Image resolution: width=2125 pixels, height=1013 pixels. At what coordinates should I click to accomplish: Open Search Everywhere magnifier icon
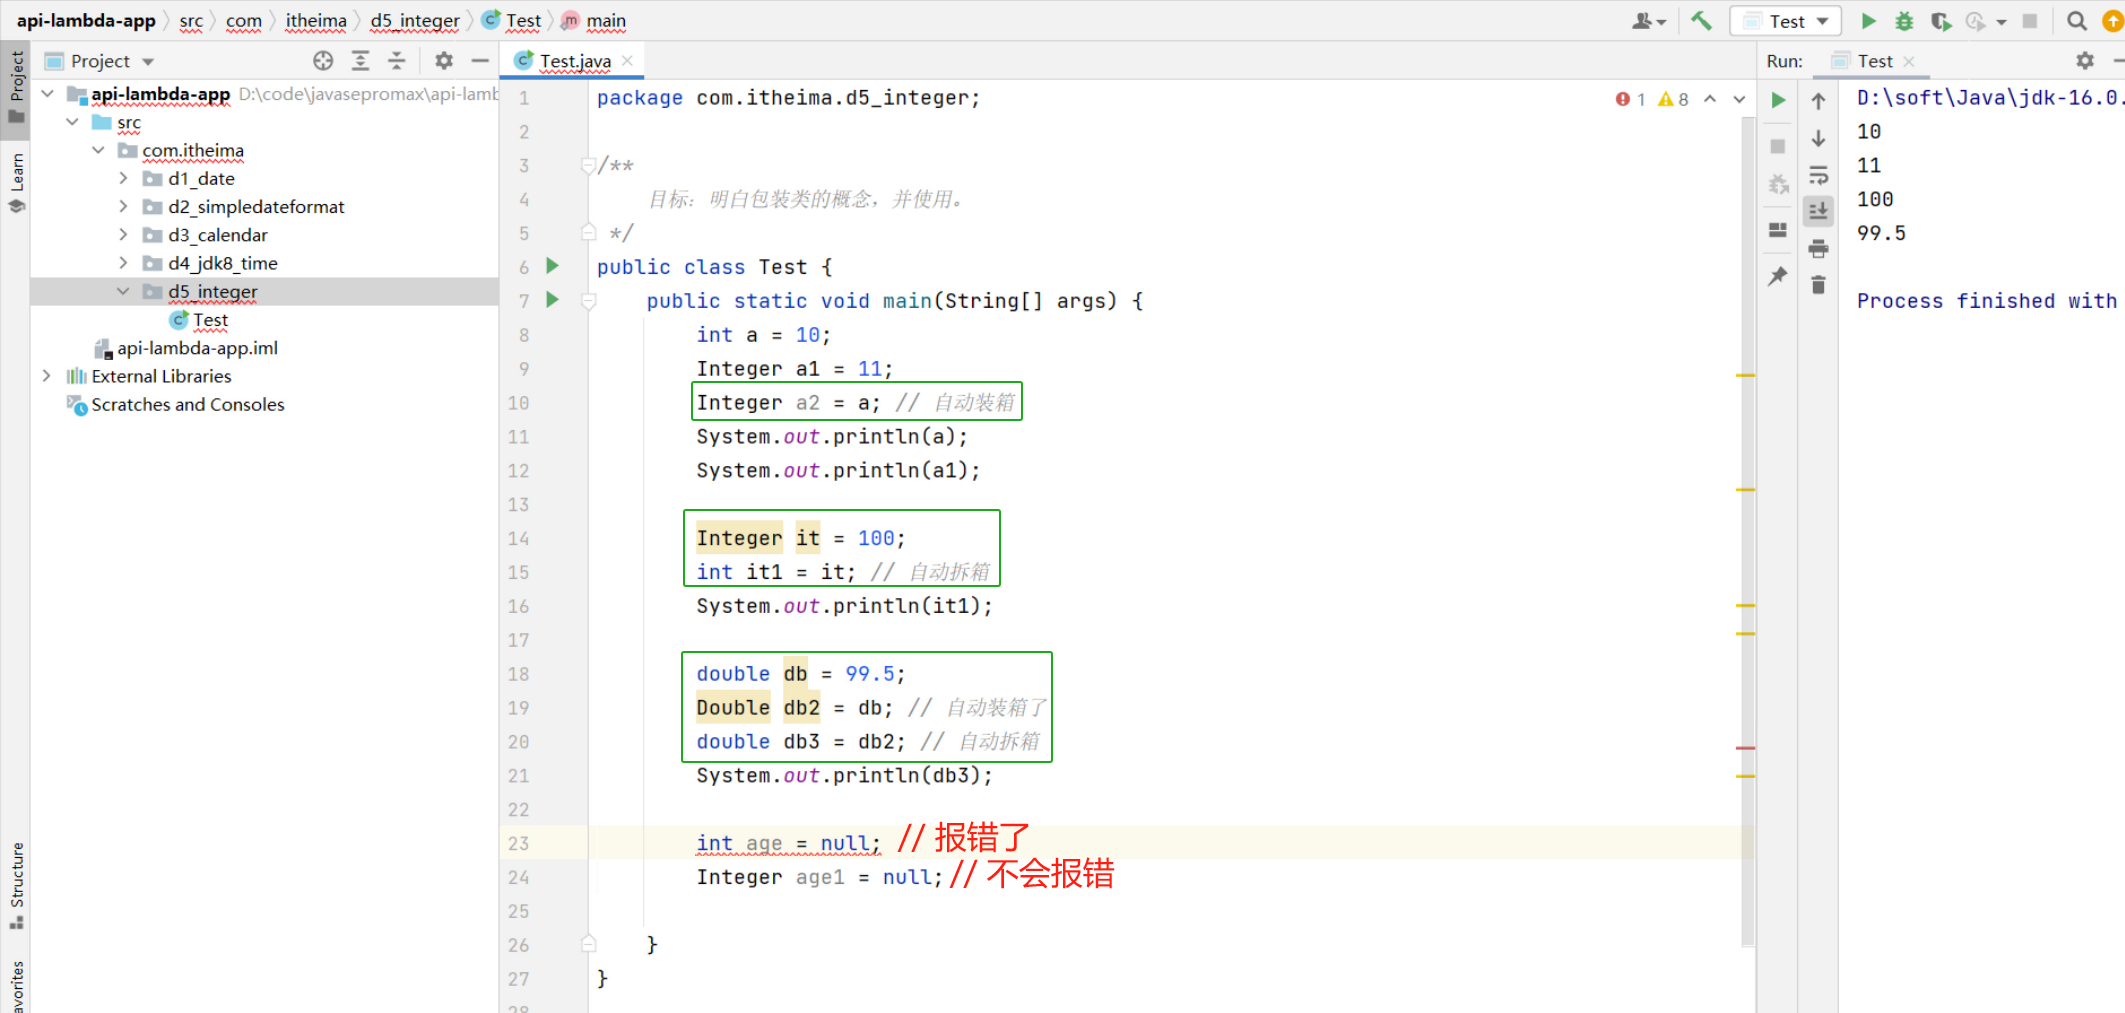coord(2077,21)
